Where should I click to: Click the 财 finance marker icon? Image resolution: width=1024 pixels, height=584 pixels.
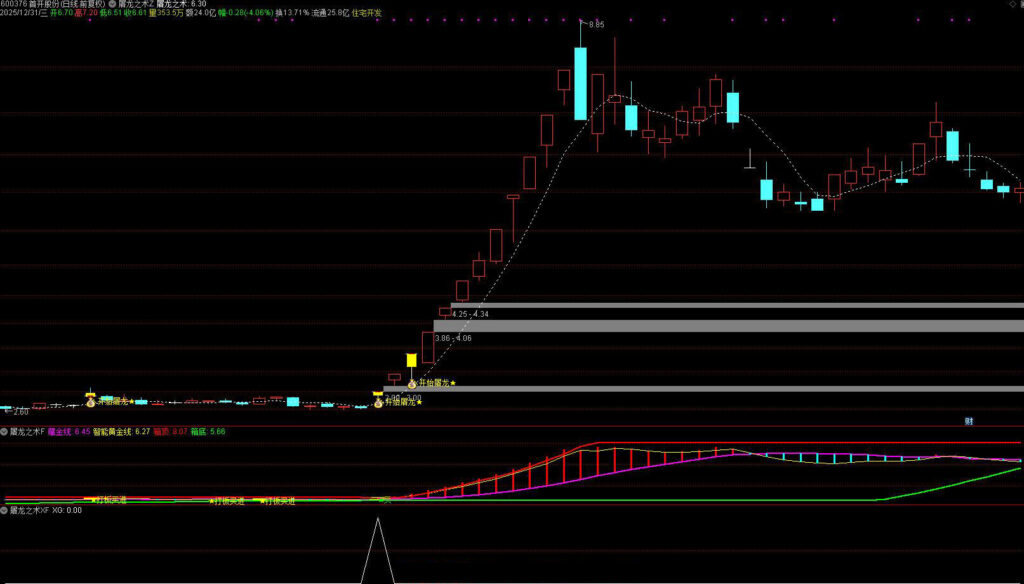click(969, 422)
